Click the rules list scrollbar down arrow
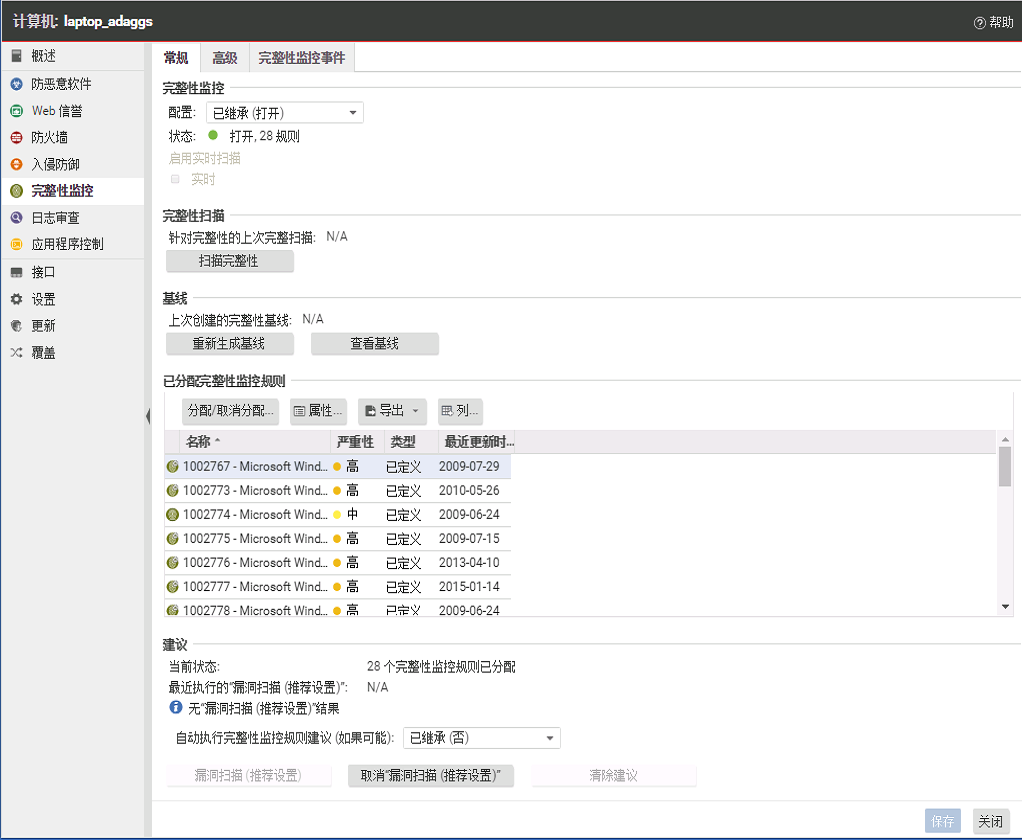The image size is (1022, 840). (1005, 607)
